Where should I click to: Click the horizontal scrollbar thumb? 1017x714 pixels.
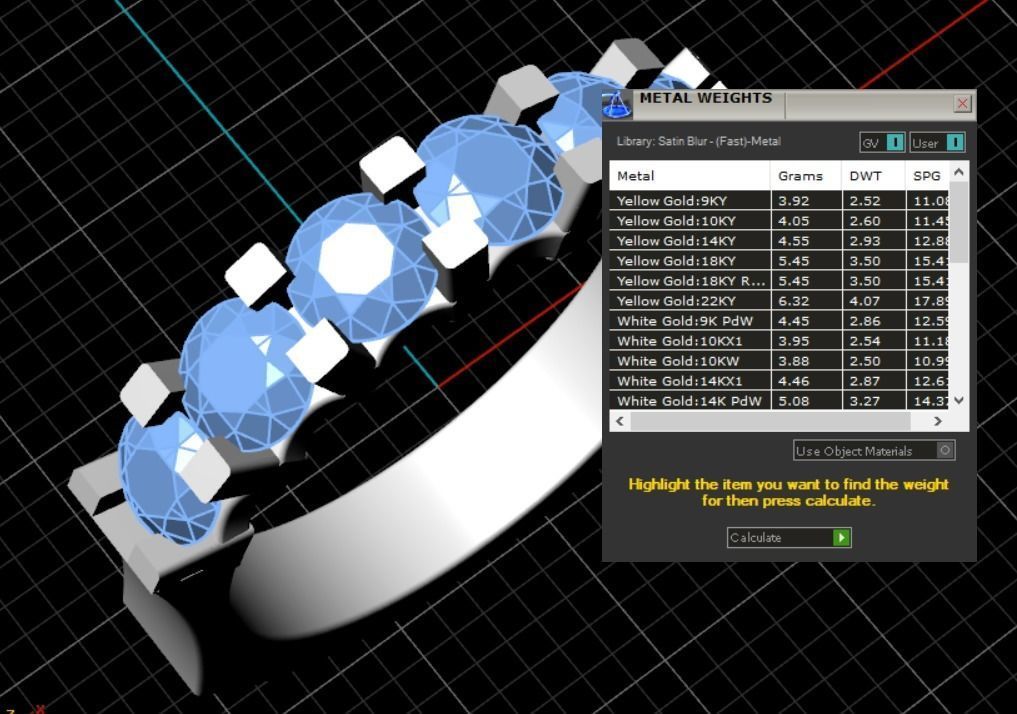click(771, 421)
